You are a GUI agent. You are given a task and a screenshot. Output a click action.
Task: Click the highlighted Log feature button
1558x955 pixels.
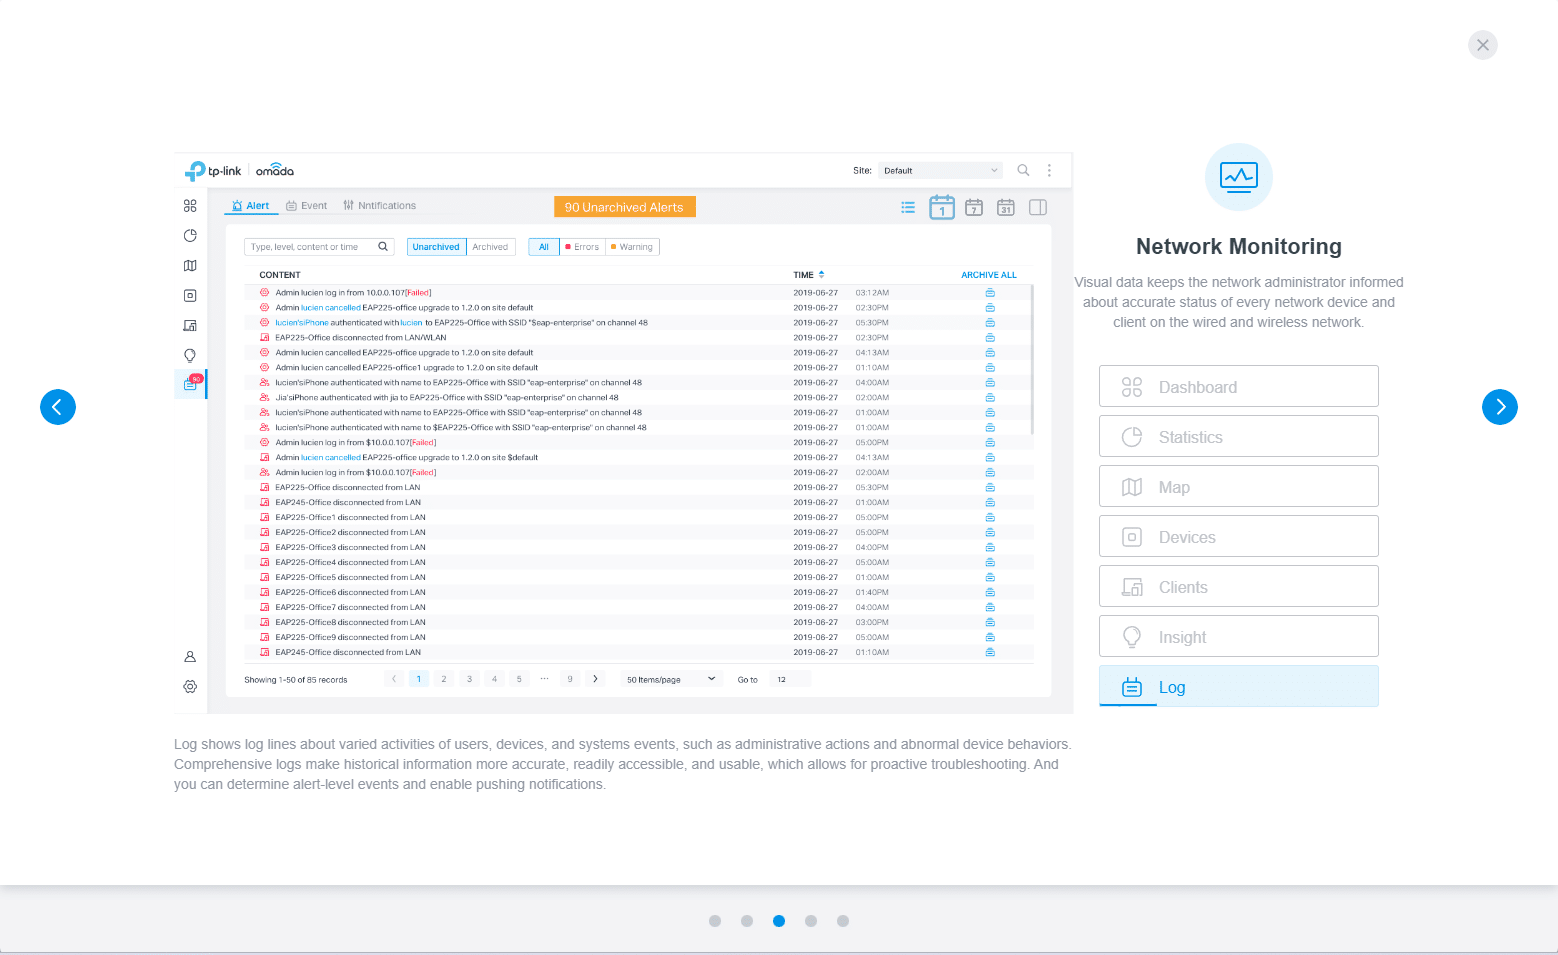(x=1238, y=687)
